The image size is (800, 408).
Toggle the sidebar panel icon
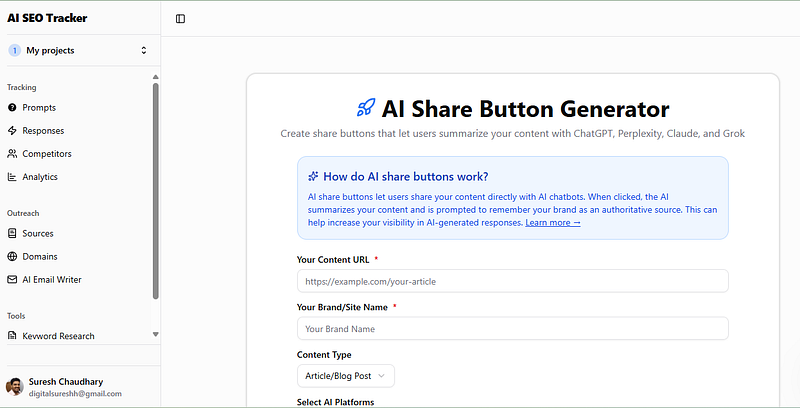(180, 19)
